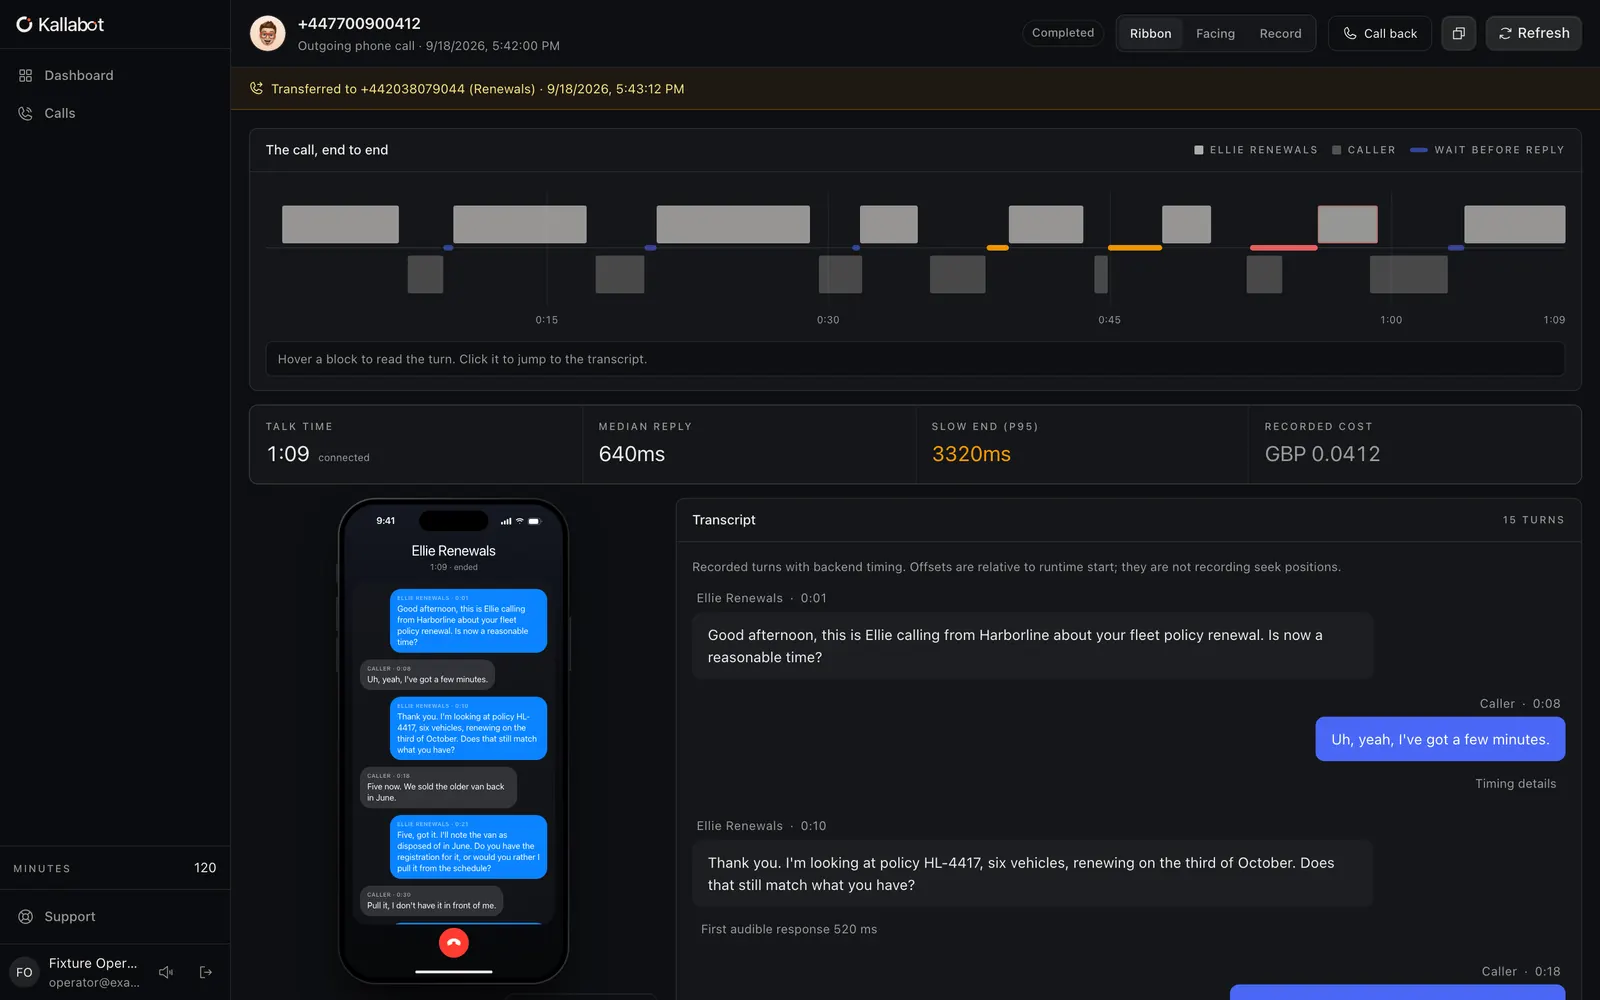Click the Transcript panel heading
This screenshot has width=1600, height=1000.
(724, 520)
